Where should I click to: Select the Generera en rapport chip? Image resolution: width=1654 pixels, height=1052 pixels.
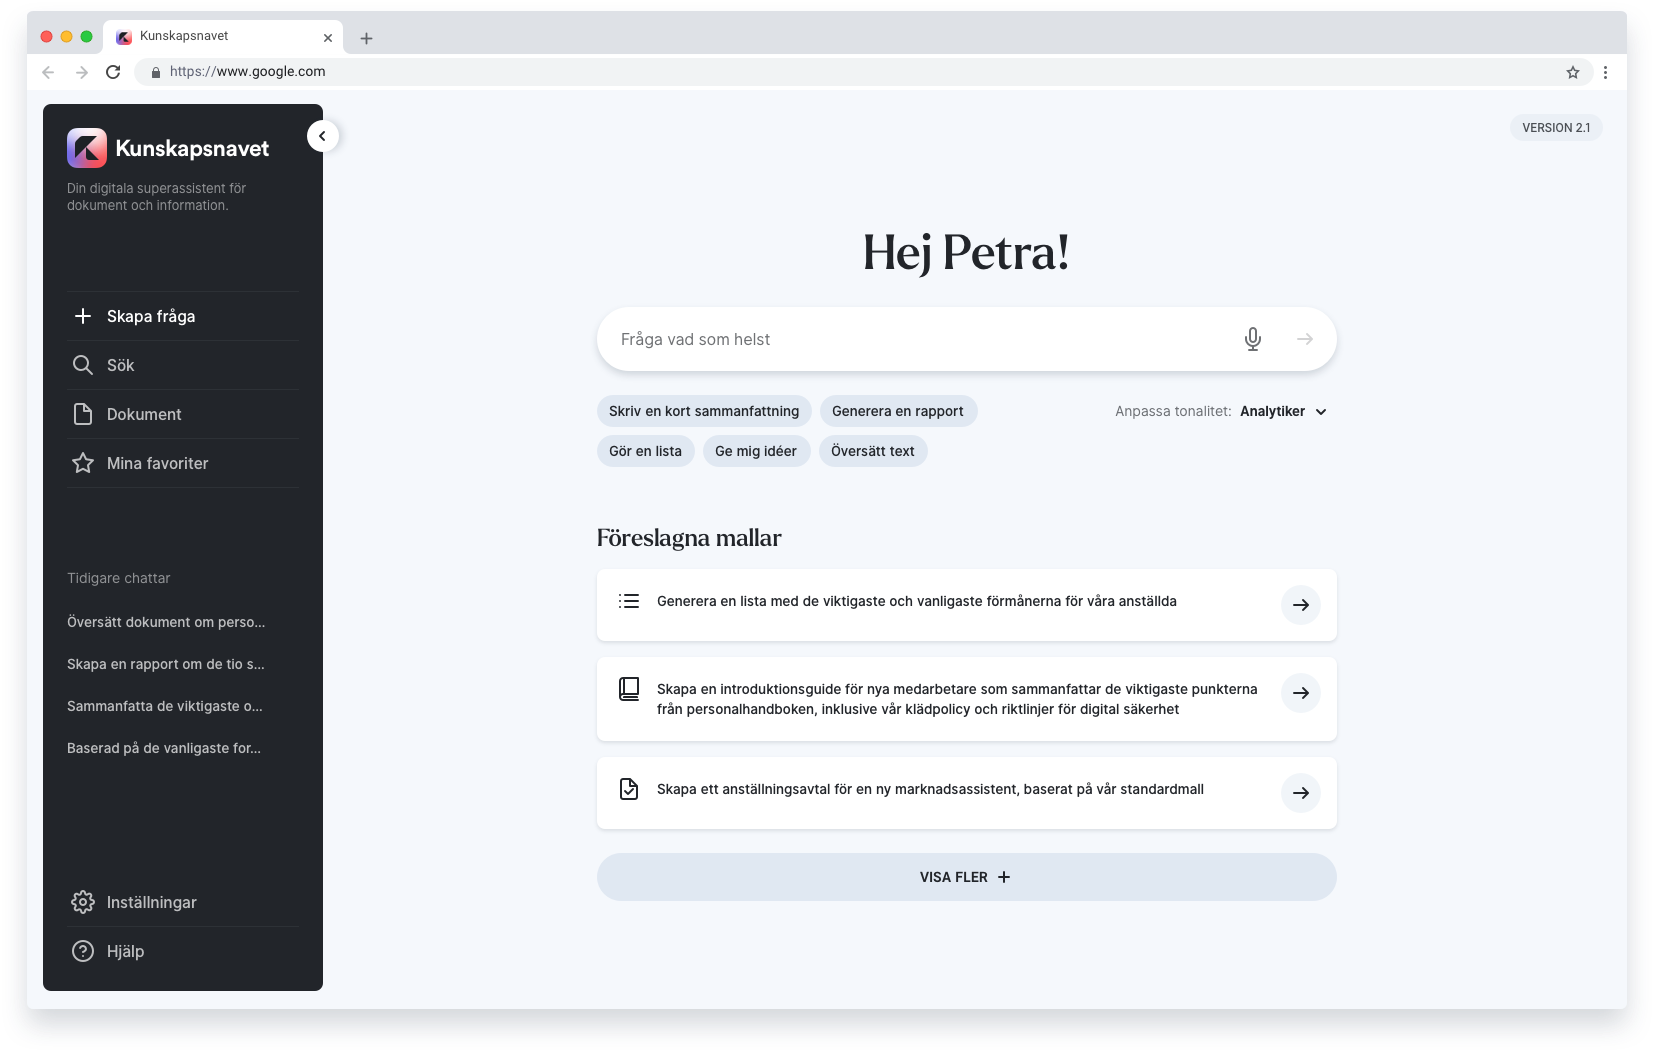(x=898, y=411)
